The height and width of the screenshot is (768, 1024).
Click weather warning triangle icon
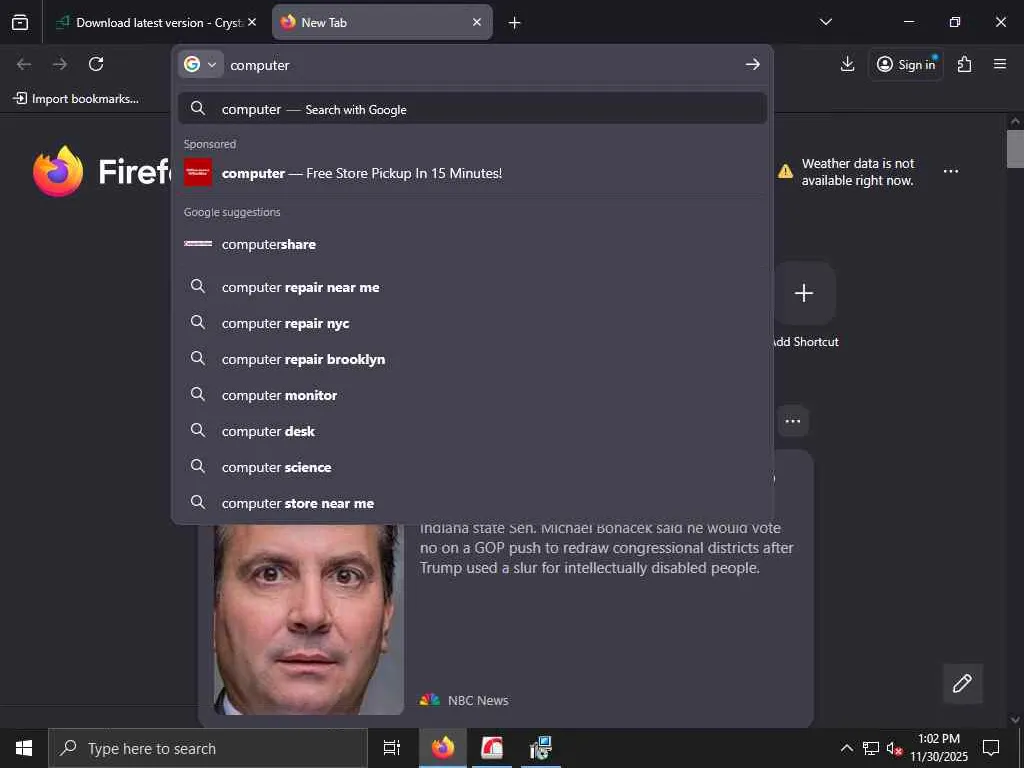pos(785,172)
